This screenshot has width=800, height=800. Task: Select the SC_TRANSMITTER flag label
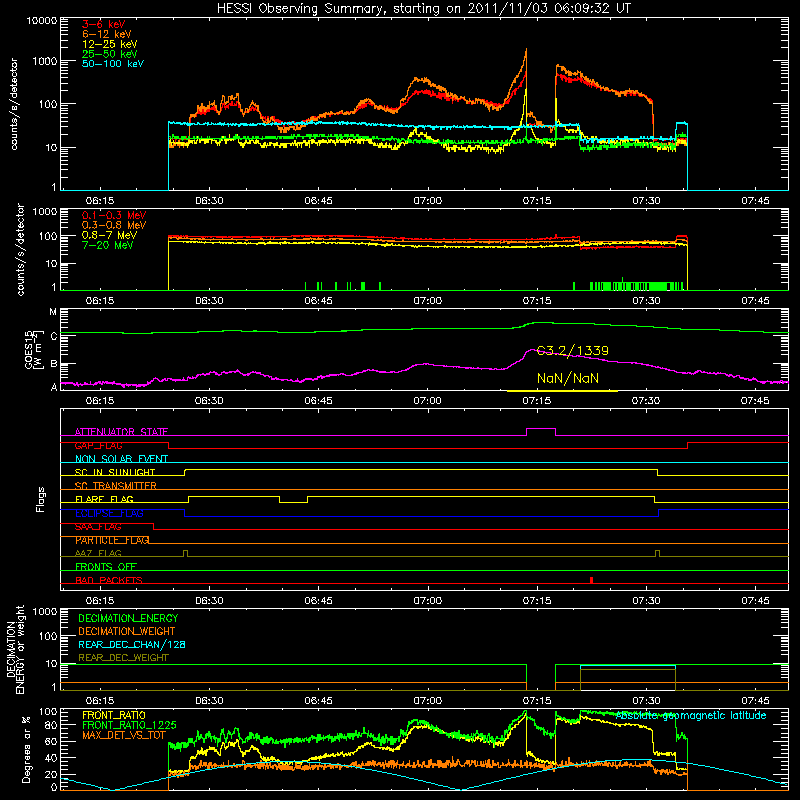coord(116,486)
